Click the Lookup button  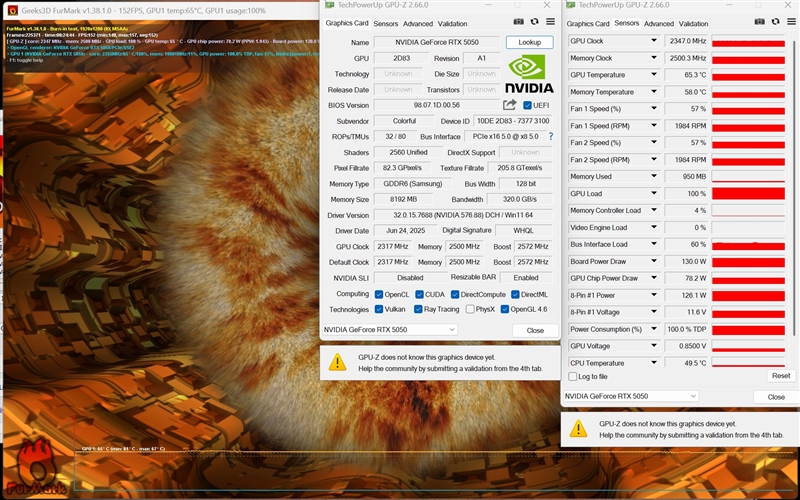click(x=530, y=42)
